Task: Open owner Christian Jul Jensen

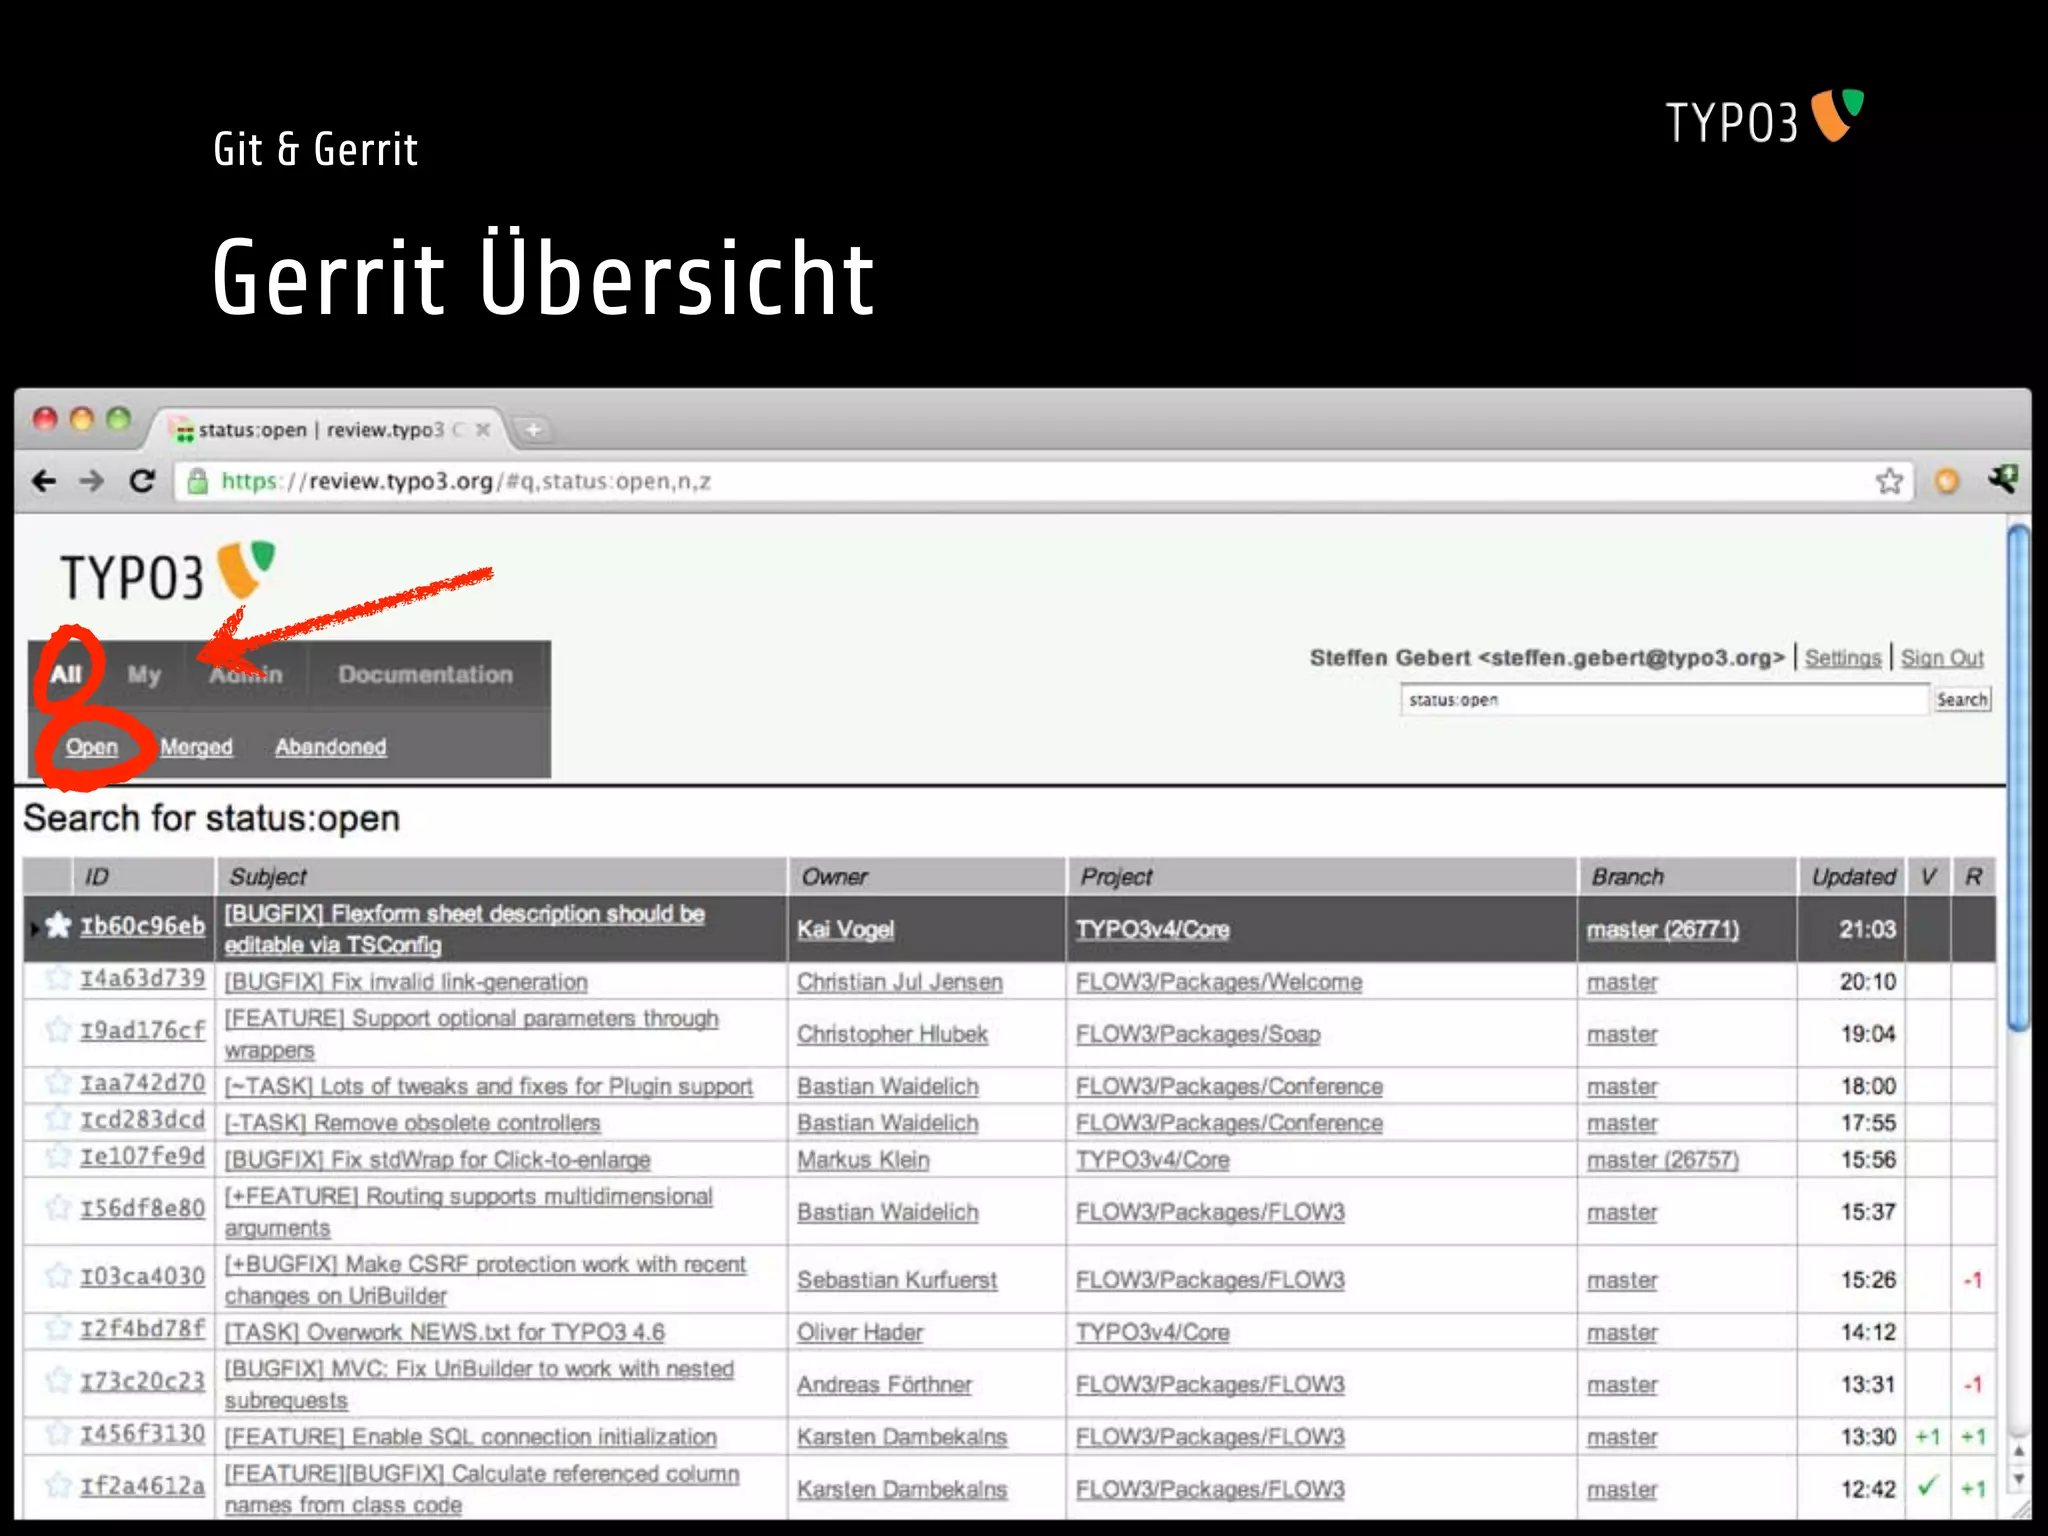Action: coord(899,982)
